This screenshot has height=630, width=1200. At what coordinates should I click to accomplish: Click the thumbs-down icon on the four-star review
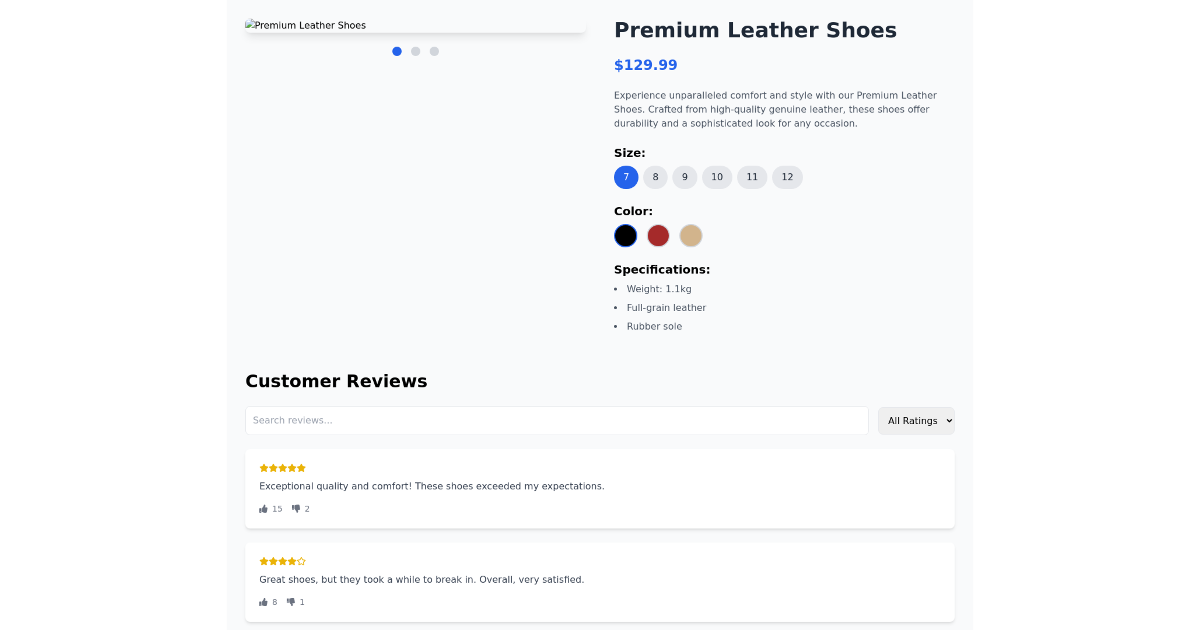tap(290, 601)
